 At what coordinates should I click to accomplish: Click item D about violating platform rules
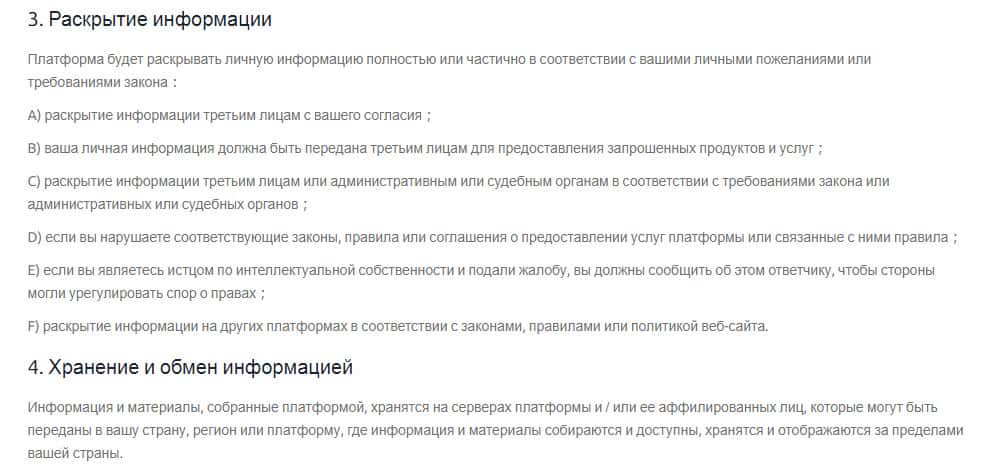pos(492,237)
